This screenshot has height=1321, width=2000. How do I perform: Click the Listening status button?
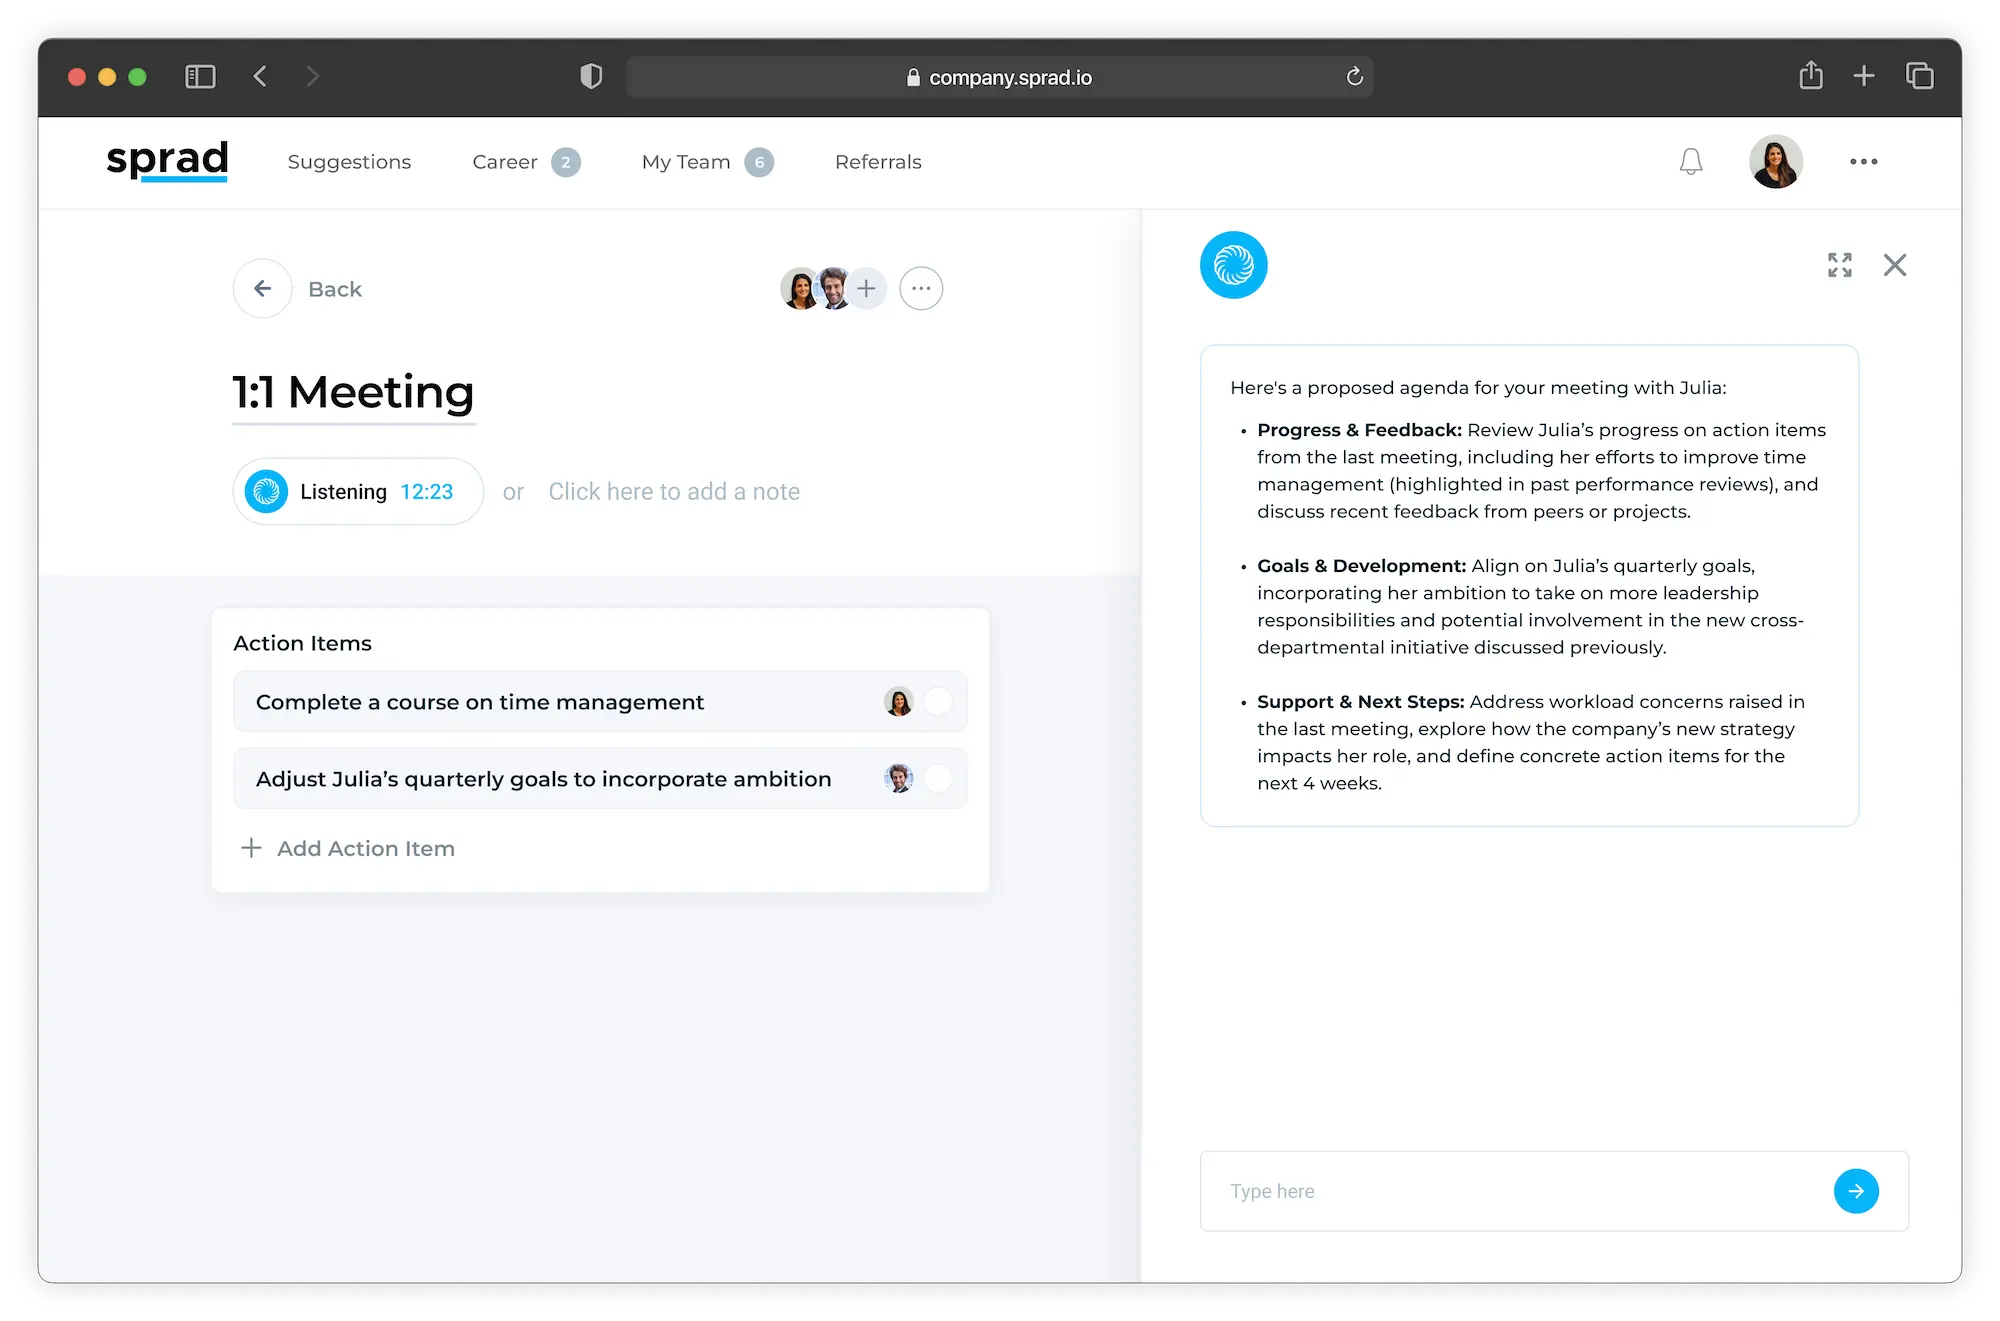pos(358,491)
